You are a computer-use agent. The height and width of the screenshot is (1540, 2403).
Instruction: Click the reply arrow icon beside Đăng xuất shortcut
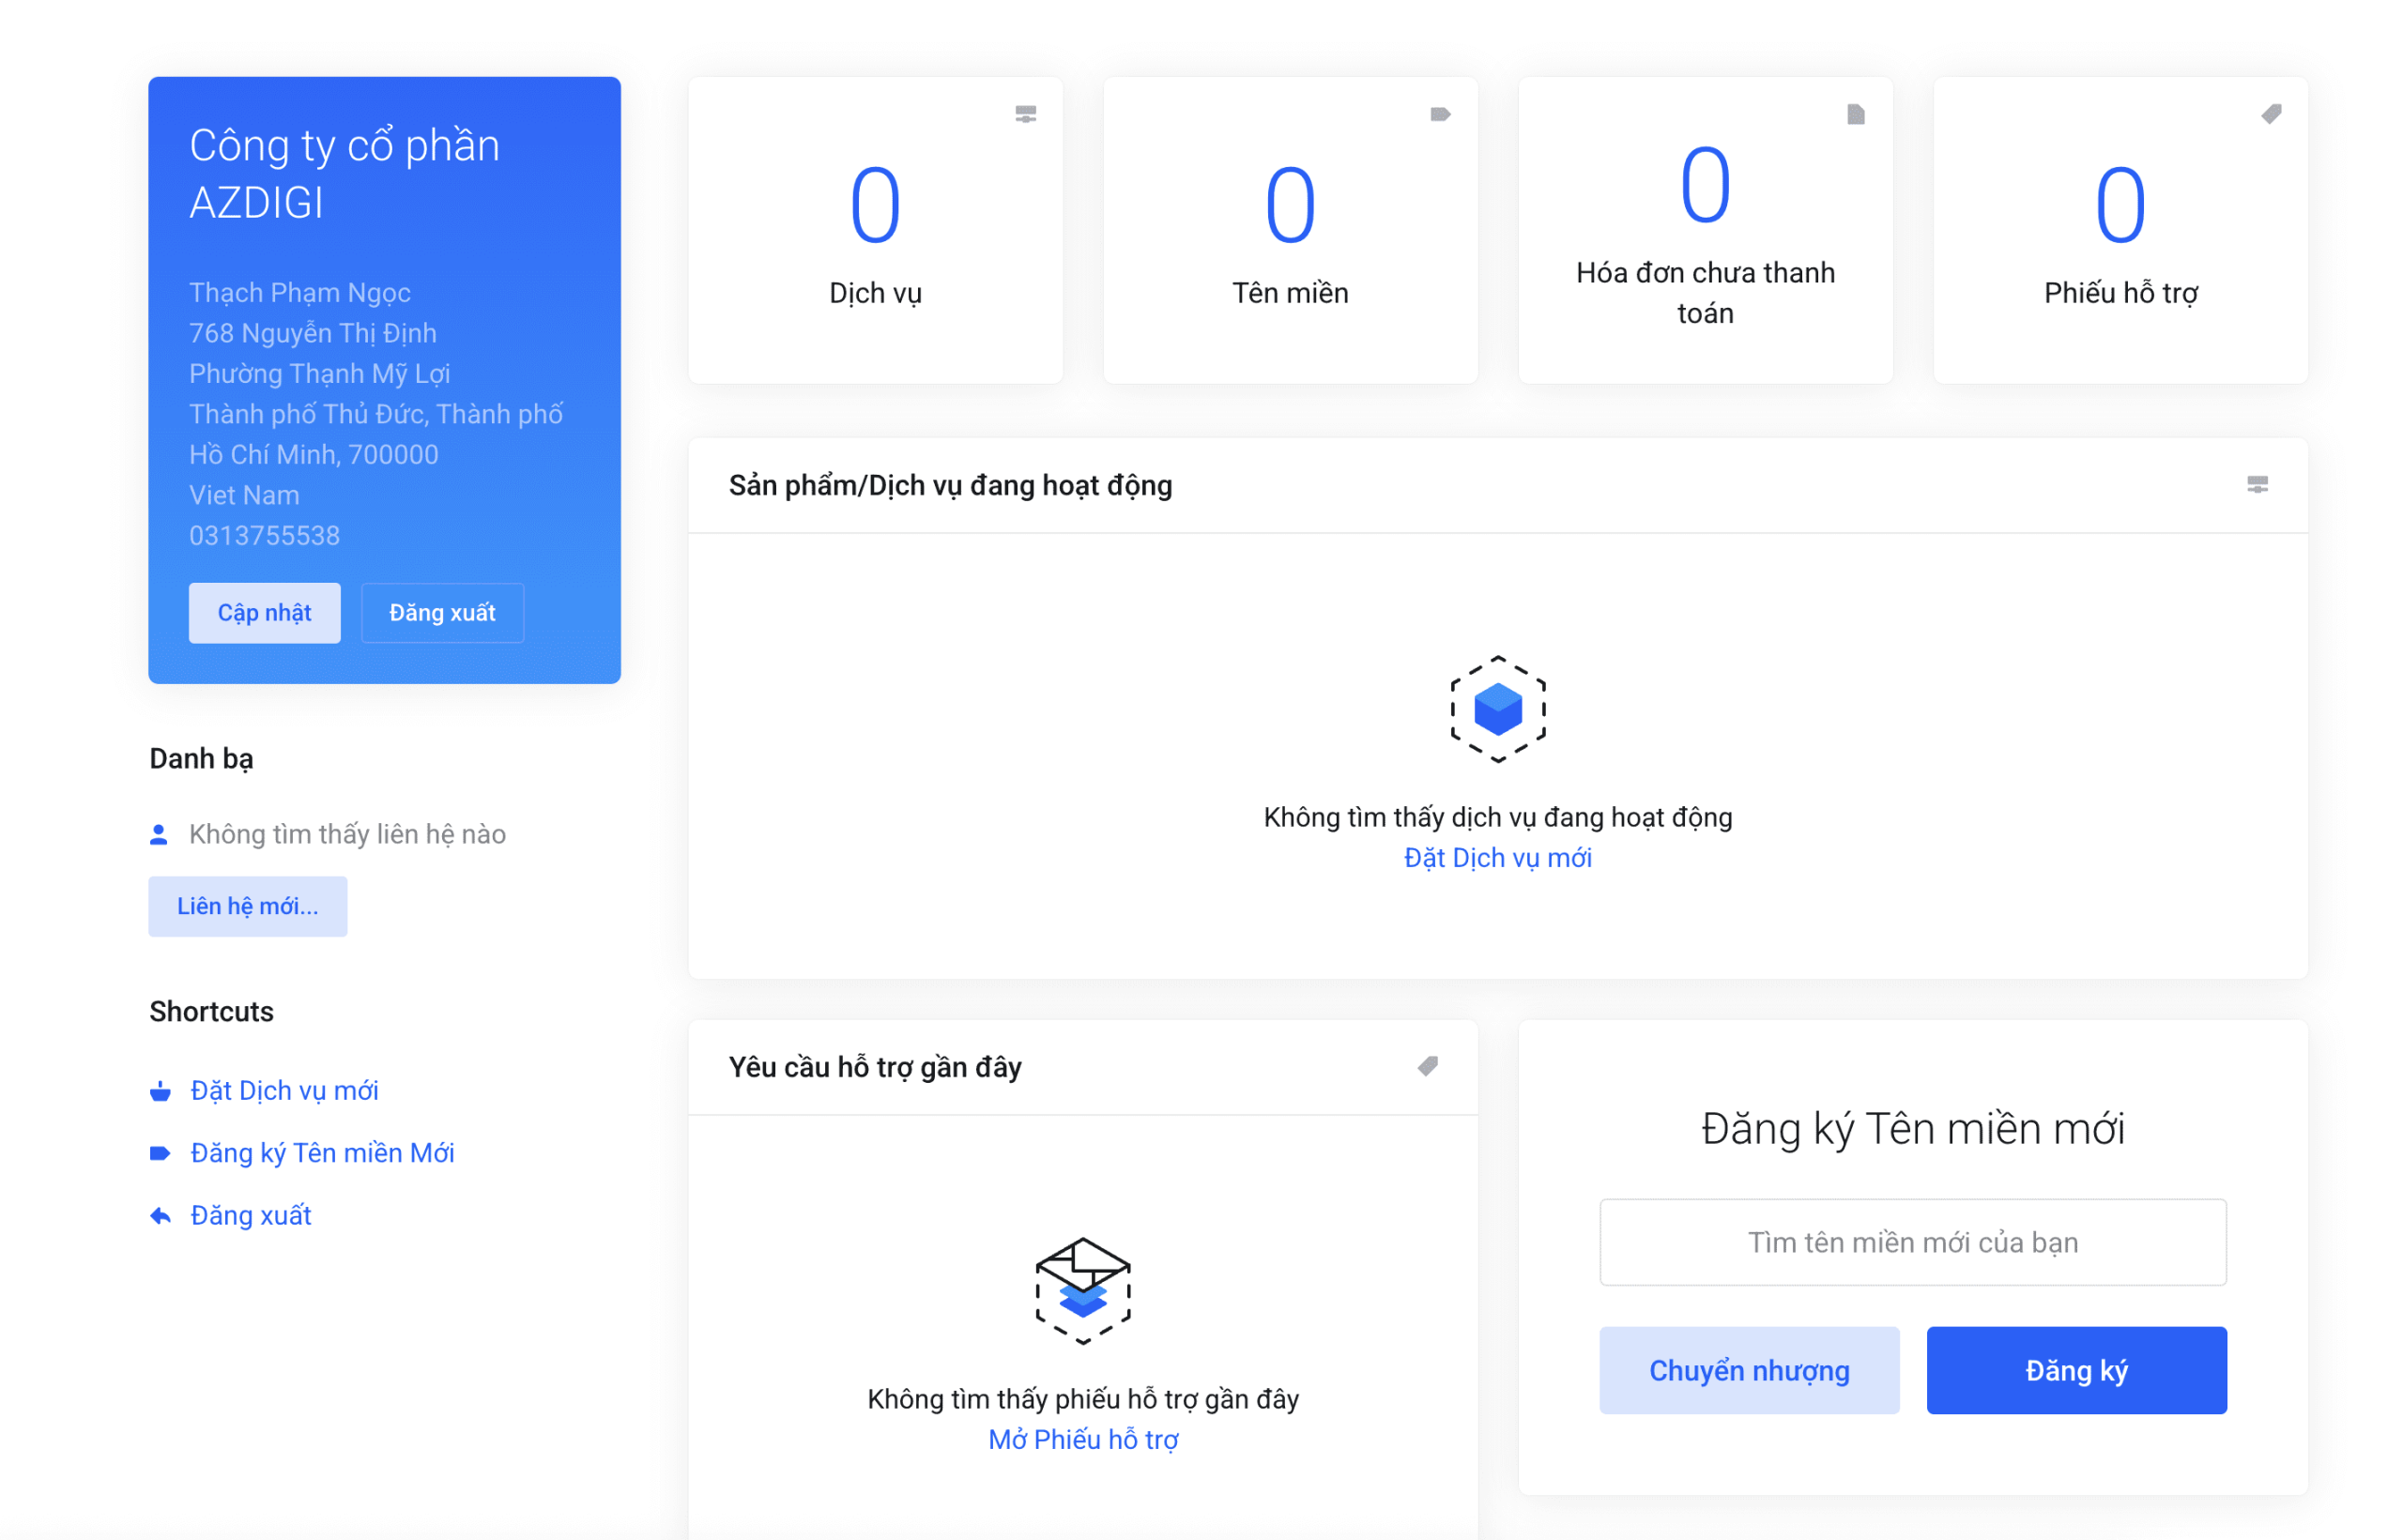(160, 1216)
